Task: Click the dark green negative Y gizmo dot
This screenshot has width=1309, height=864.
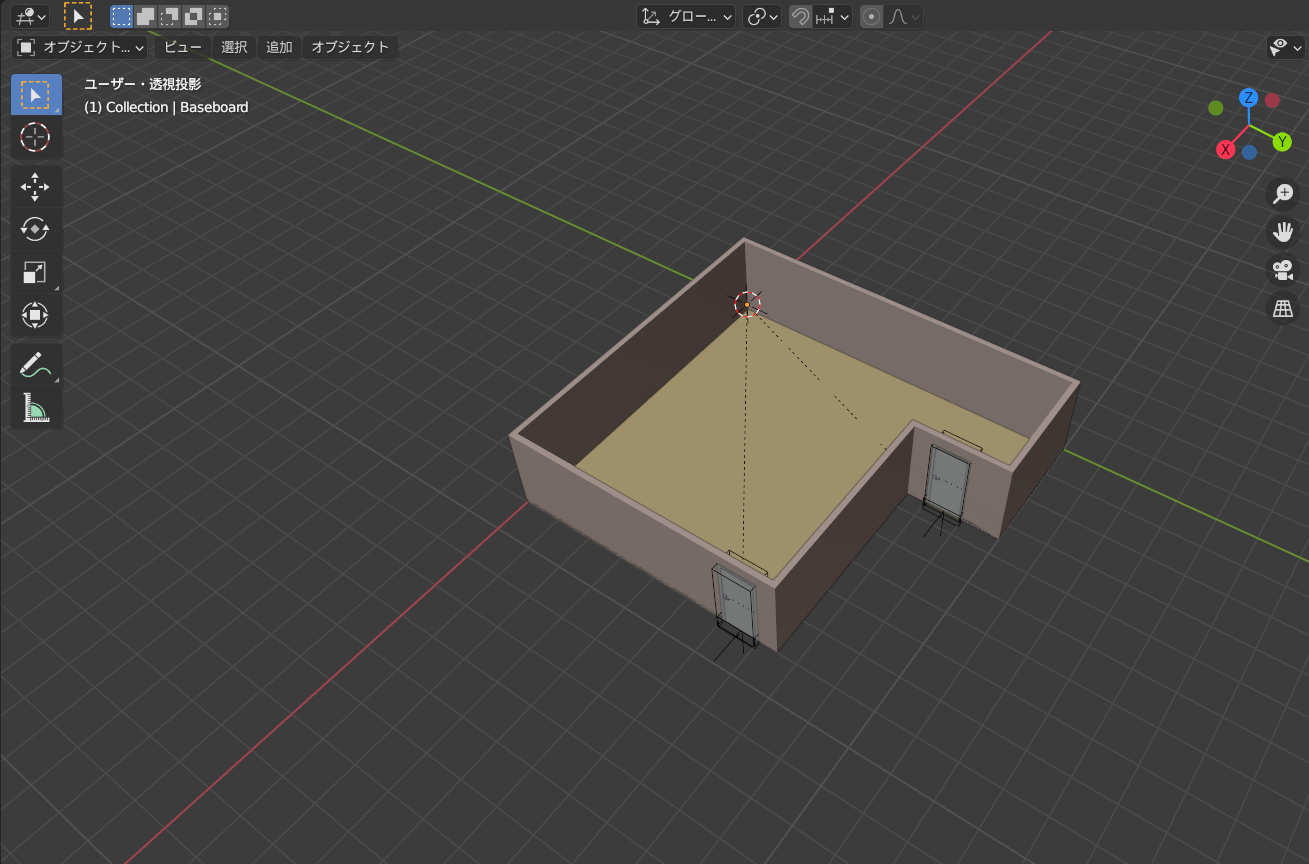Action: click(x=1216, y=108)
